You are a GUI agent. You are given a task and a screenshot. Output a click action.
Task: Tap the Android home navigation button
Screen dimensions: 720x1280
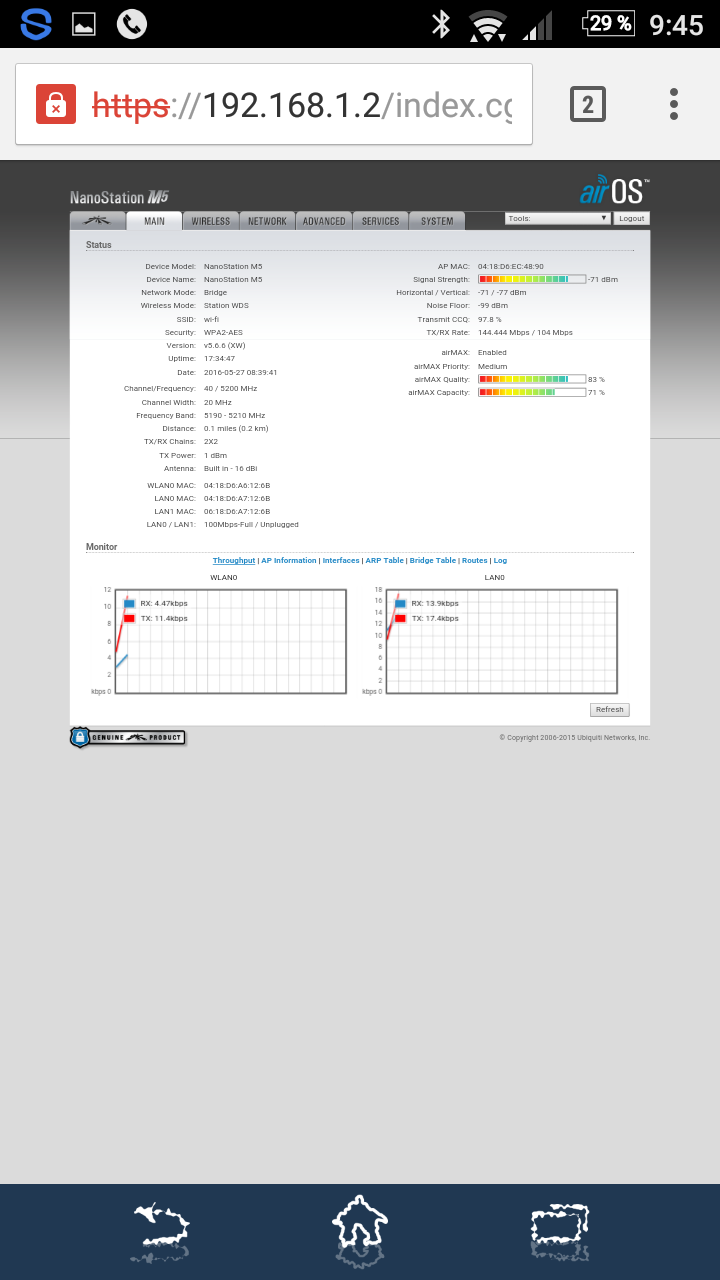point(360,1230)
